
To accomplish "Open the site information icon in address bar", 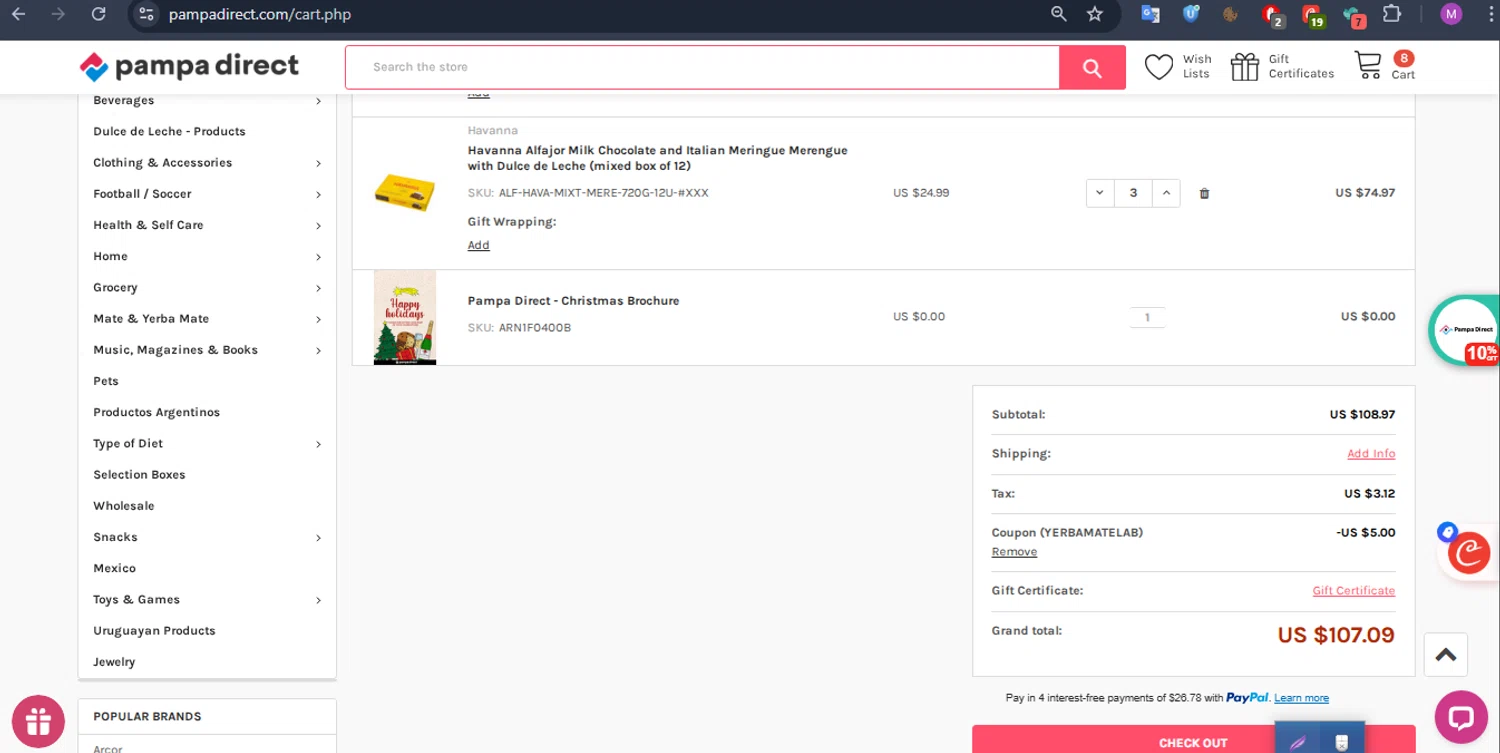I will tap(146, 14).
